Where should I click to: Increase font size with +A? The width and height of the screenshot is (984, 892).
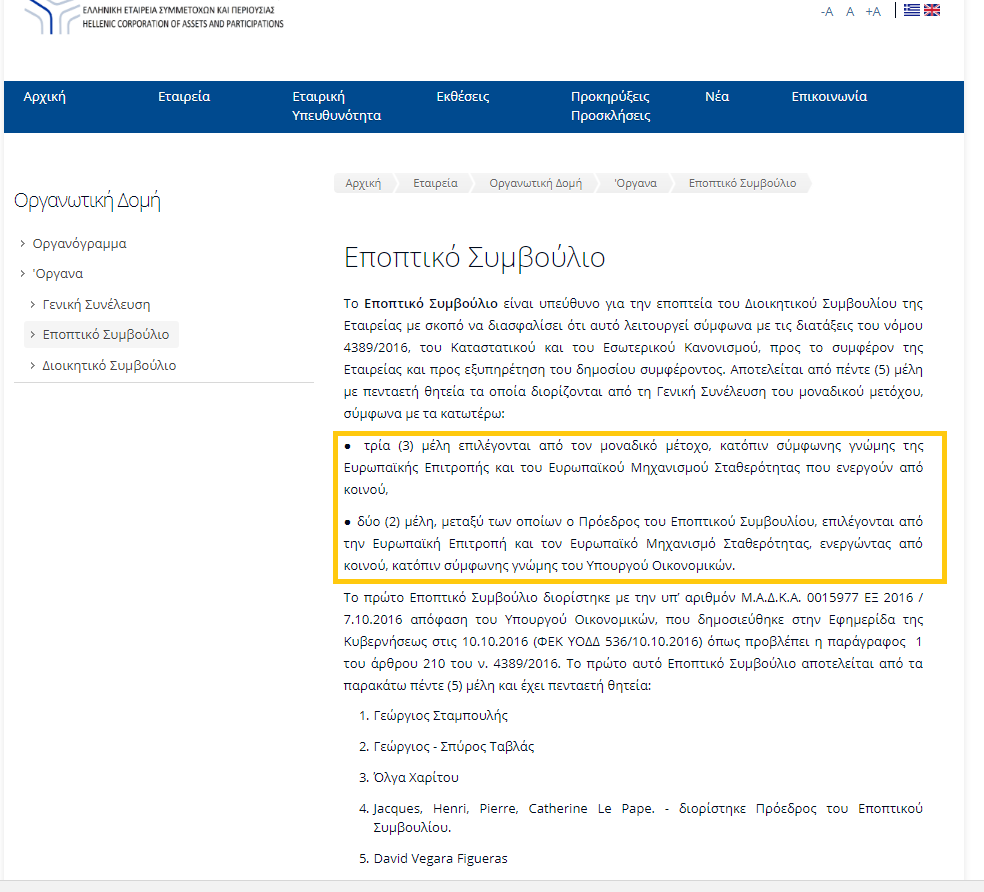point(873,11)
